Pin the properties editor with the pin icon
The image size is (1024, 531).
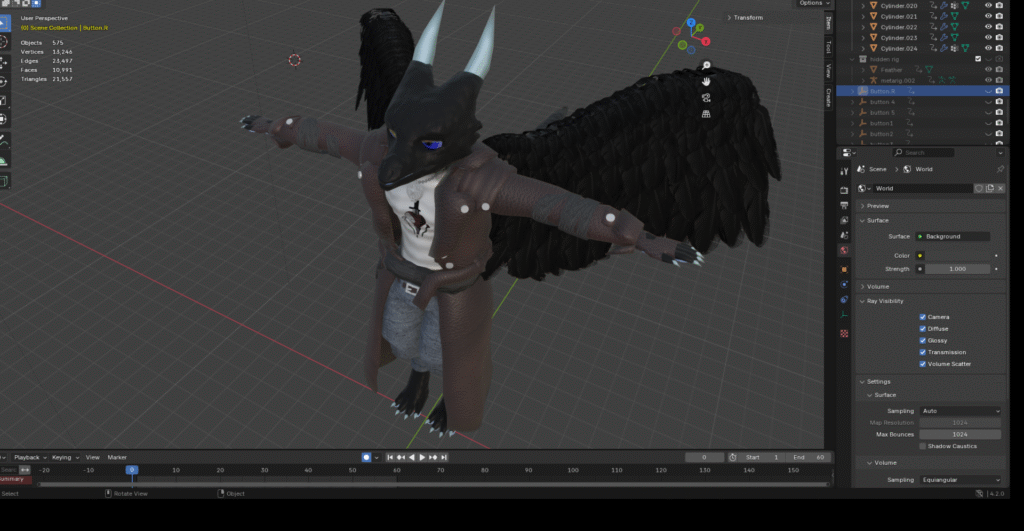[x=1001, y=169]
